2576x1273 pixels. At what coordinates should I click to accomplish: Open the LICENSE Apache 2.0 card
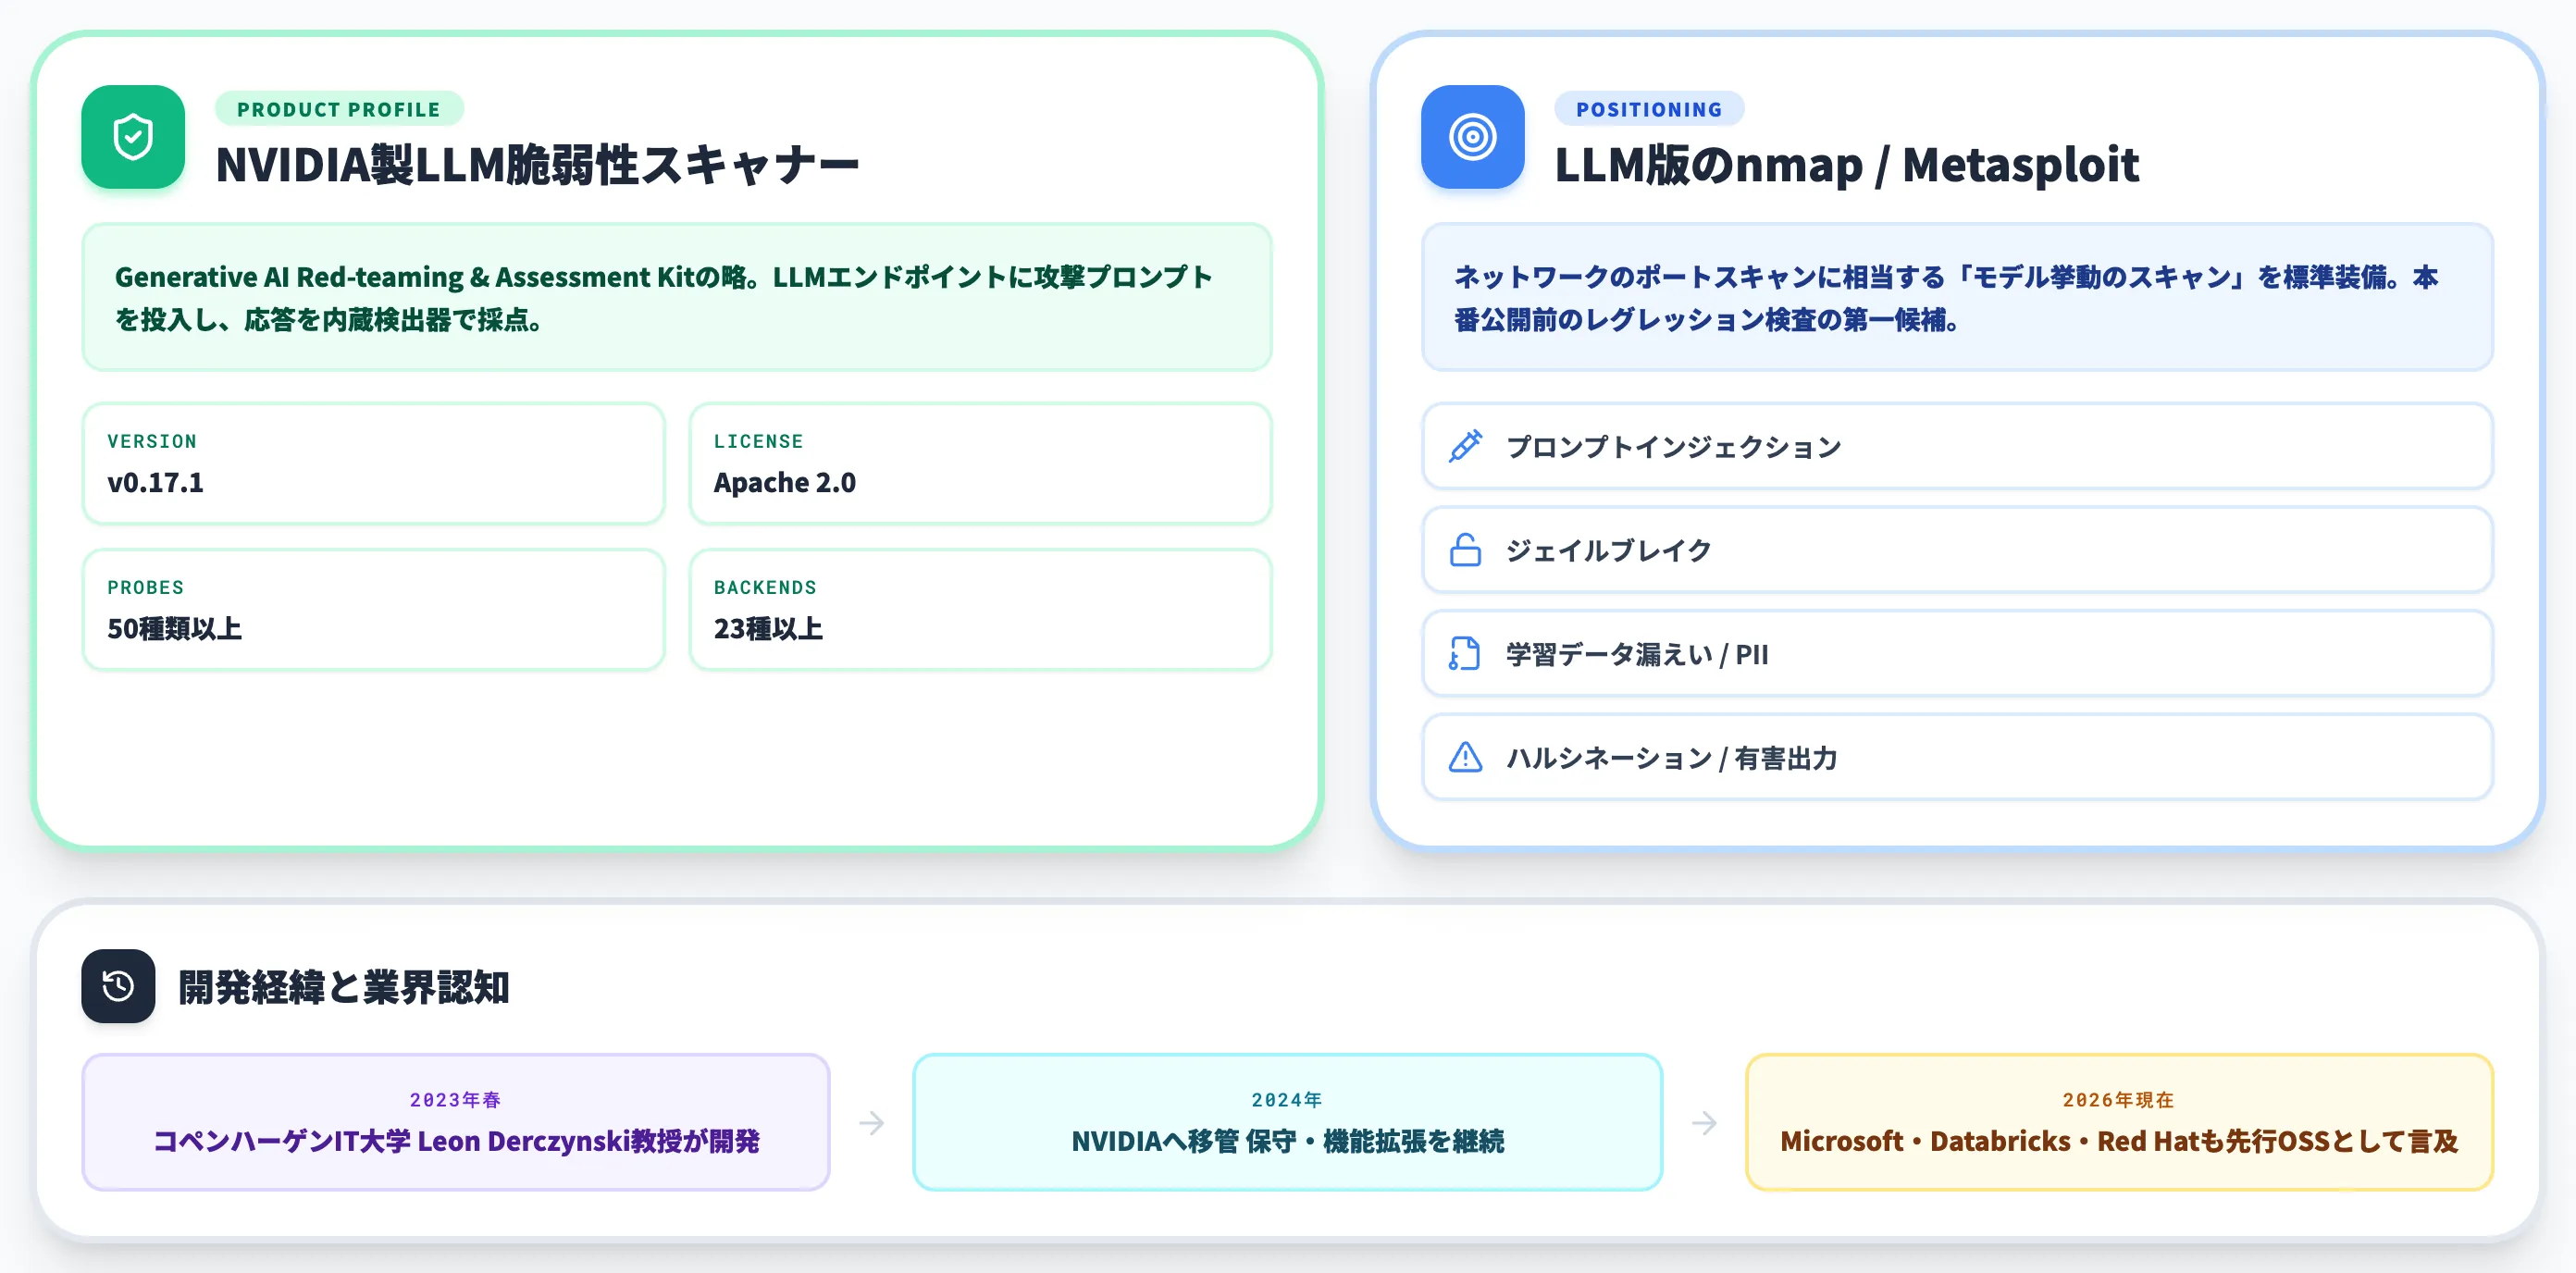[x=980, y=464]
